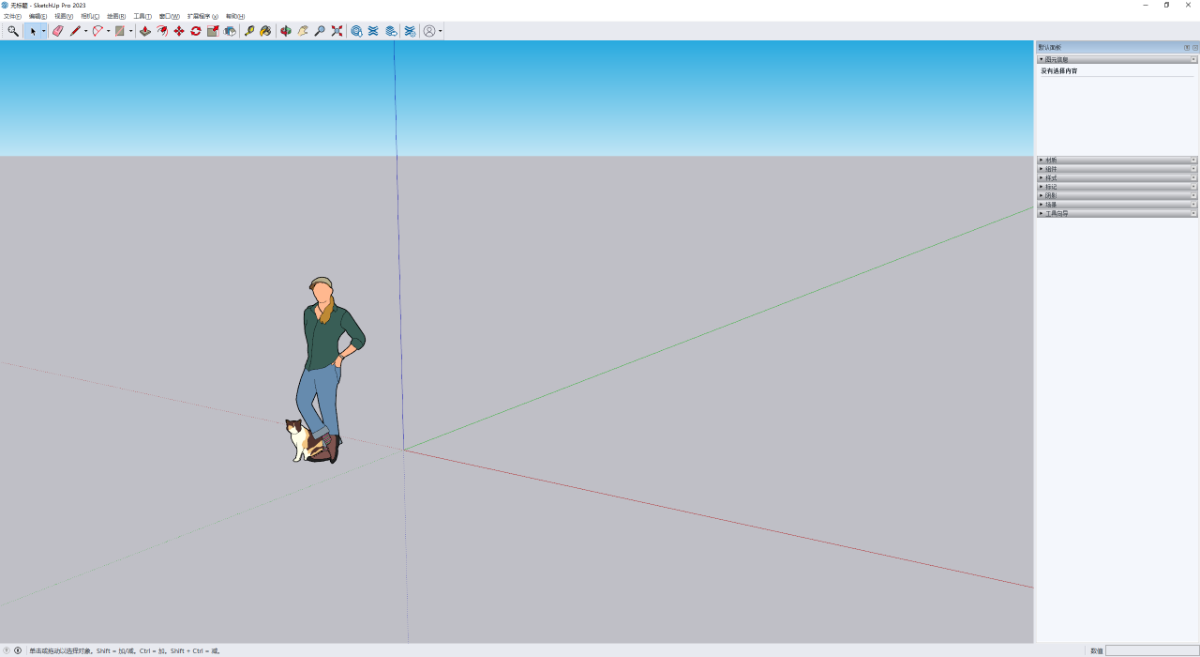Open the 文件(F) menu
The width and height of the screenshot is (1200, 657).
pos(12,17)
